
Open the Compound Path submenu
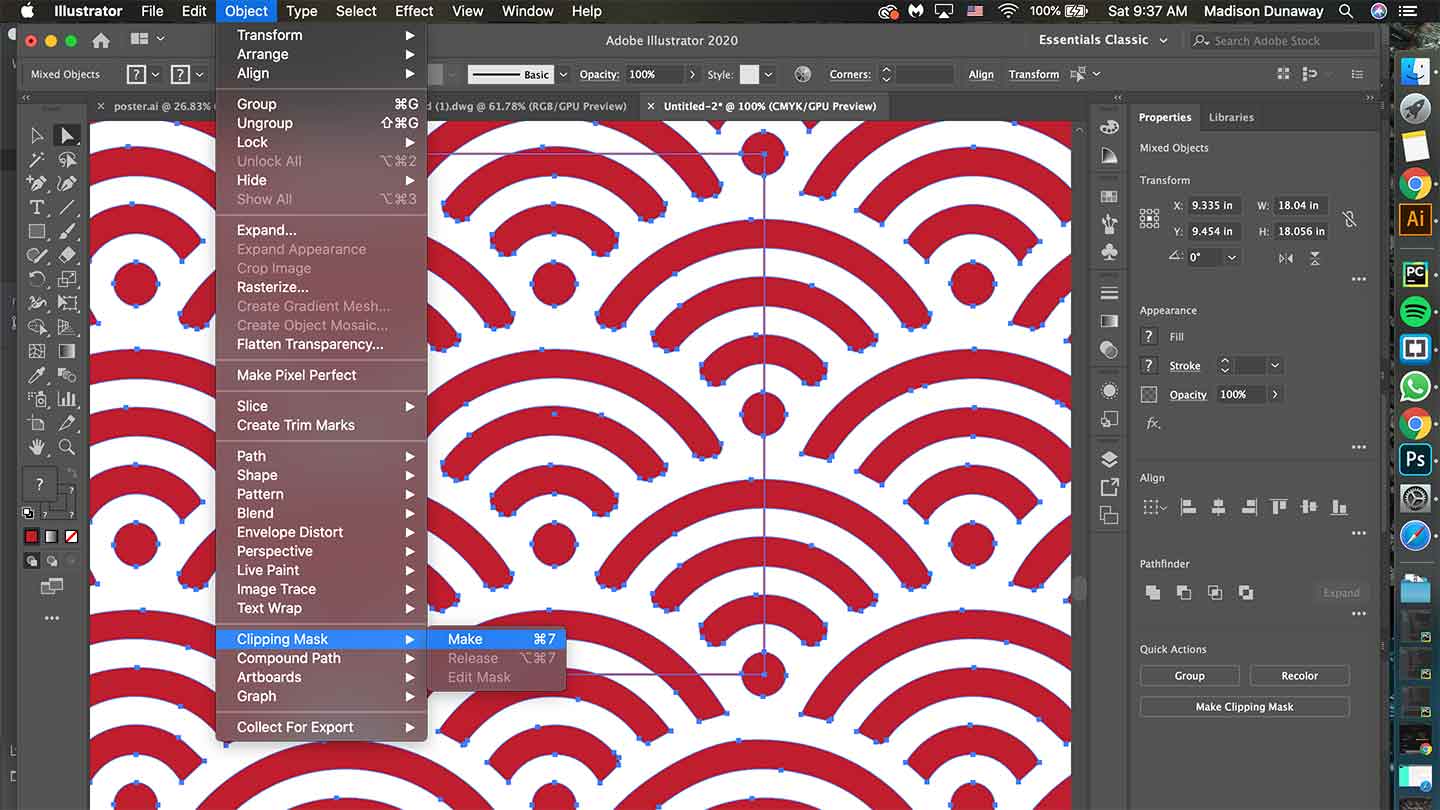(x=322, y=658)
